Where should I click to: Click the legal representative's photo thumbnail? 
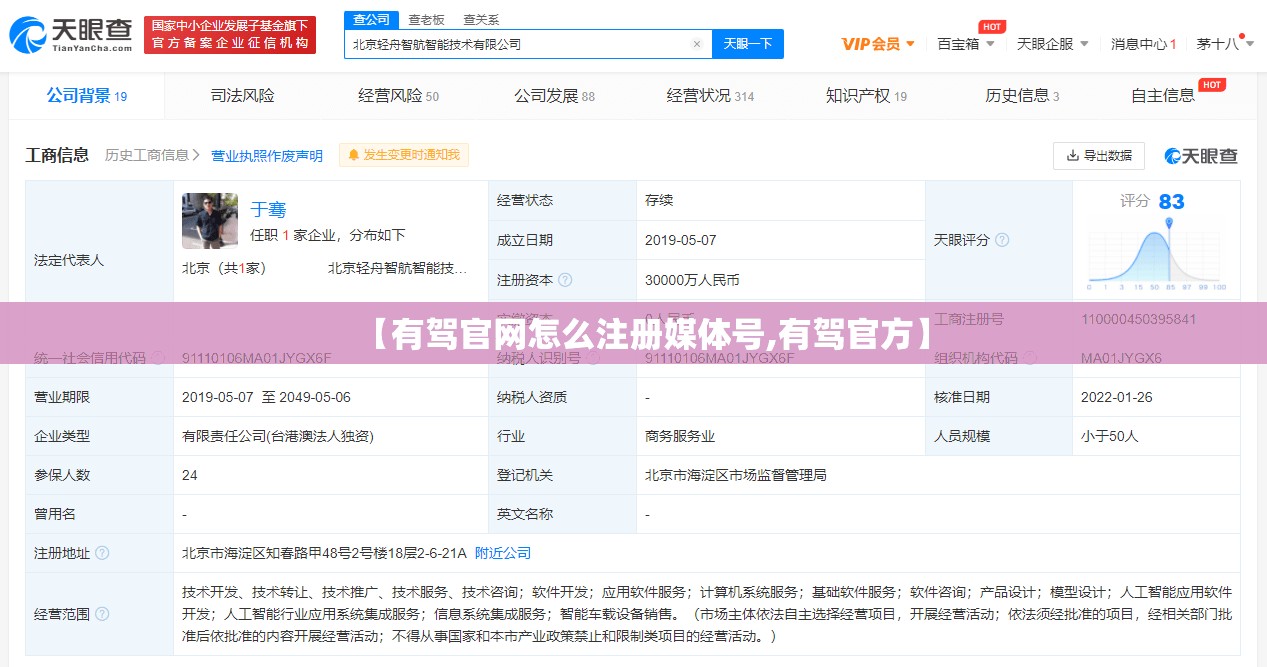pos(210,221)
